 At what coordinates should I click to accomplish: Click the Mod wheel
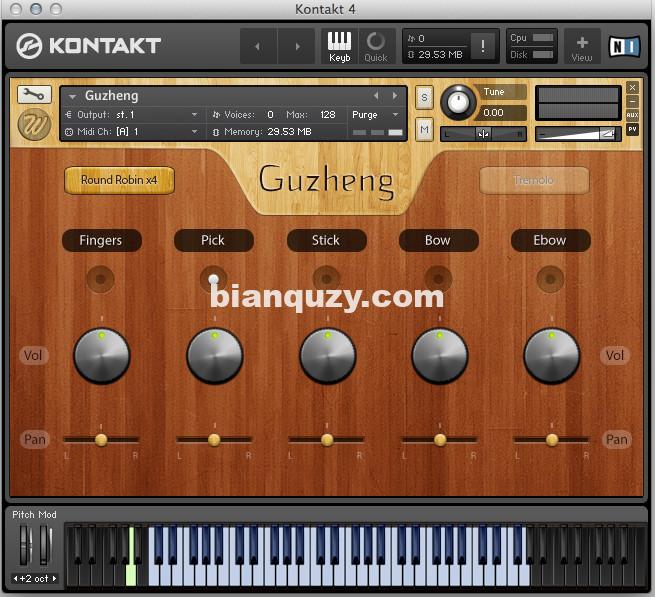pyautogui.click(x=45, y=545)
